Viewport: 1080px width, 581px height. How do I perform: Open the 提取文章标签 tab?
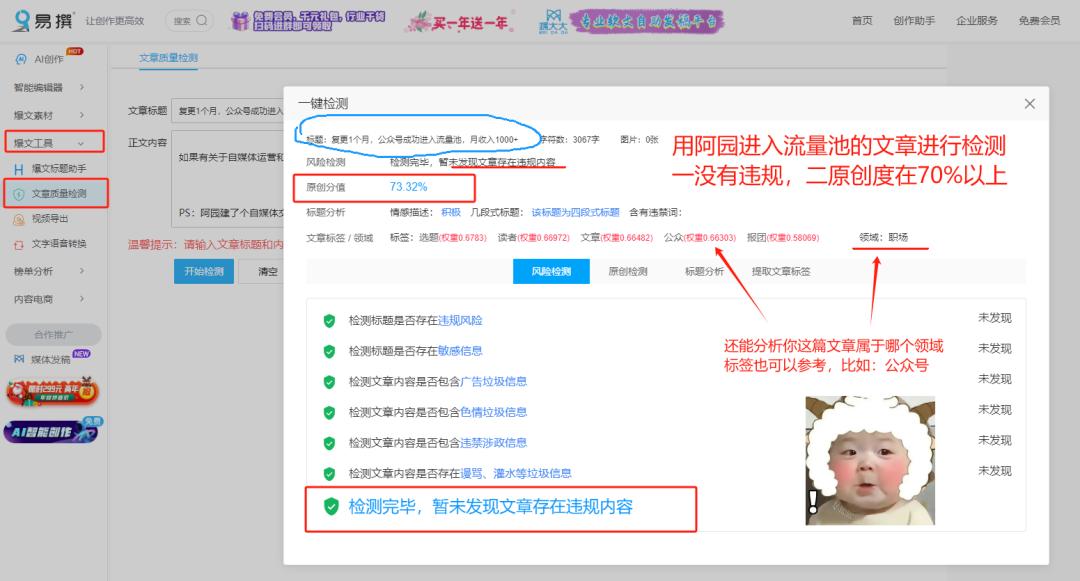781,272
